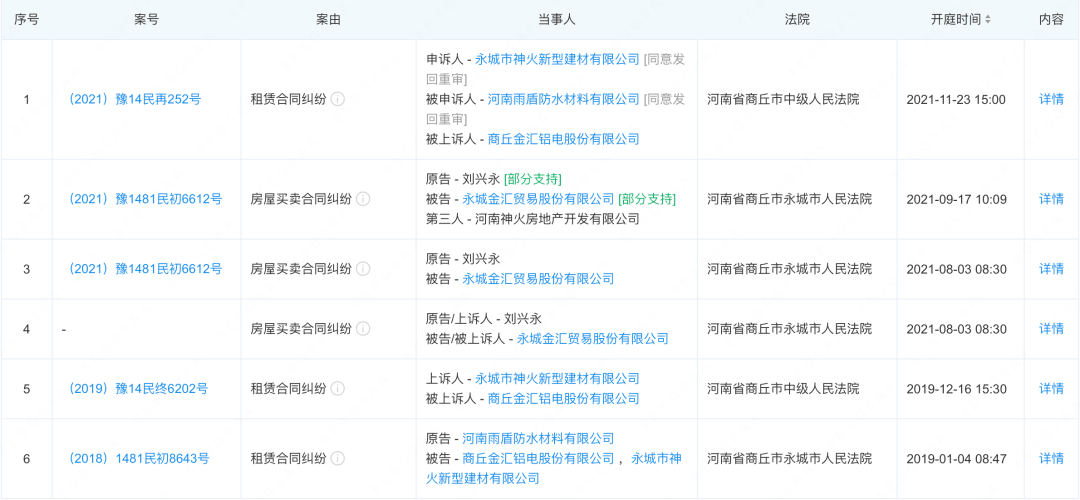Click the sort arrows on the 开庭时间 header

[988, 20]
